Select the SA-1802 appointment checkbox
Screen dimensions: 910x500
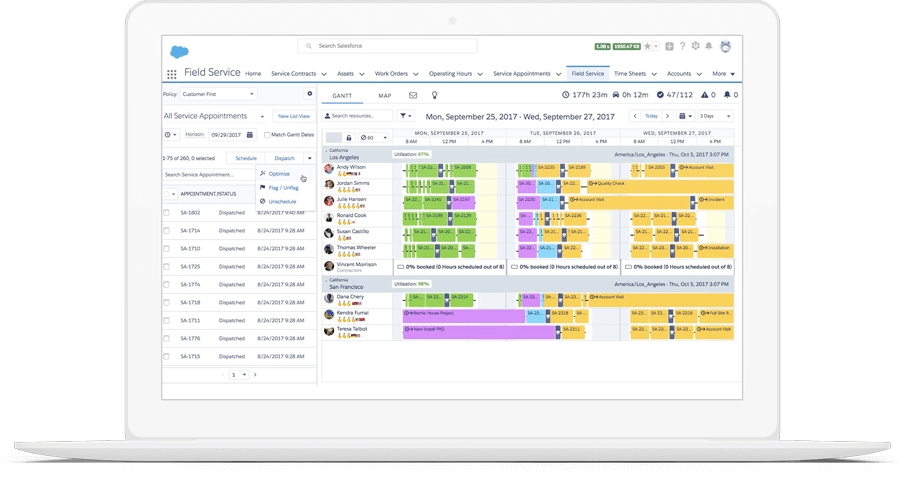point(167,213)
